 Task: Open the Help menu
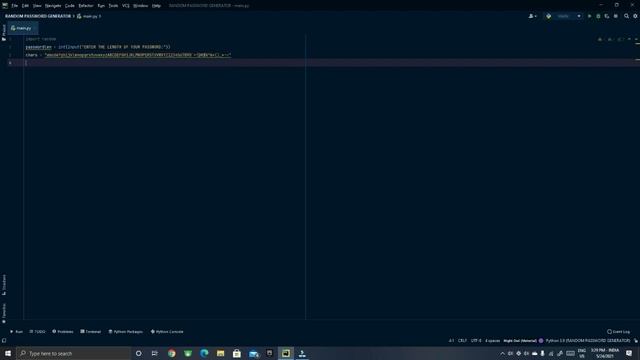(x=156, y=6)
